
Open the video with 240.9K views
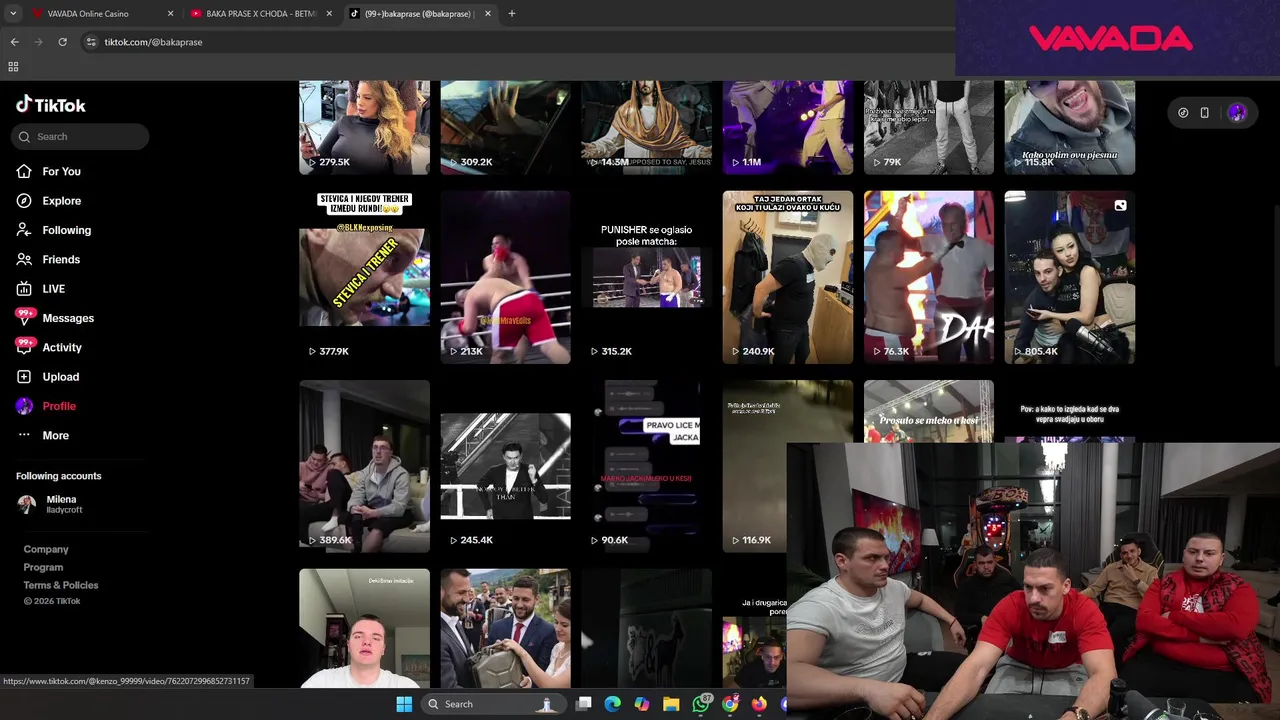pos(788,277)
